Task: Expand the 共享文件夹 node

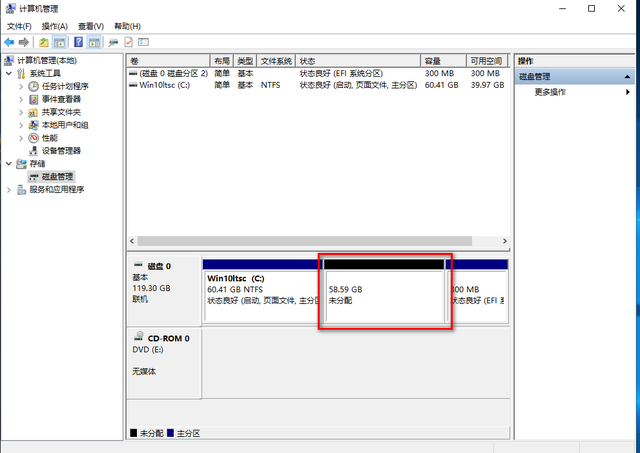Action: pos(21,112)
